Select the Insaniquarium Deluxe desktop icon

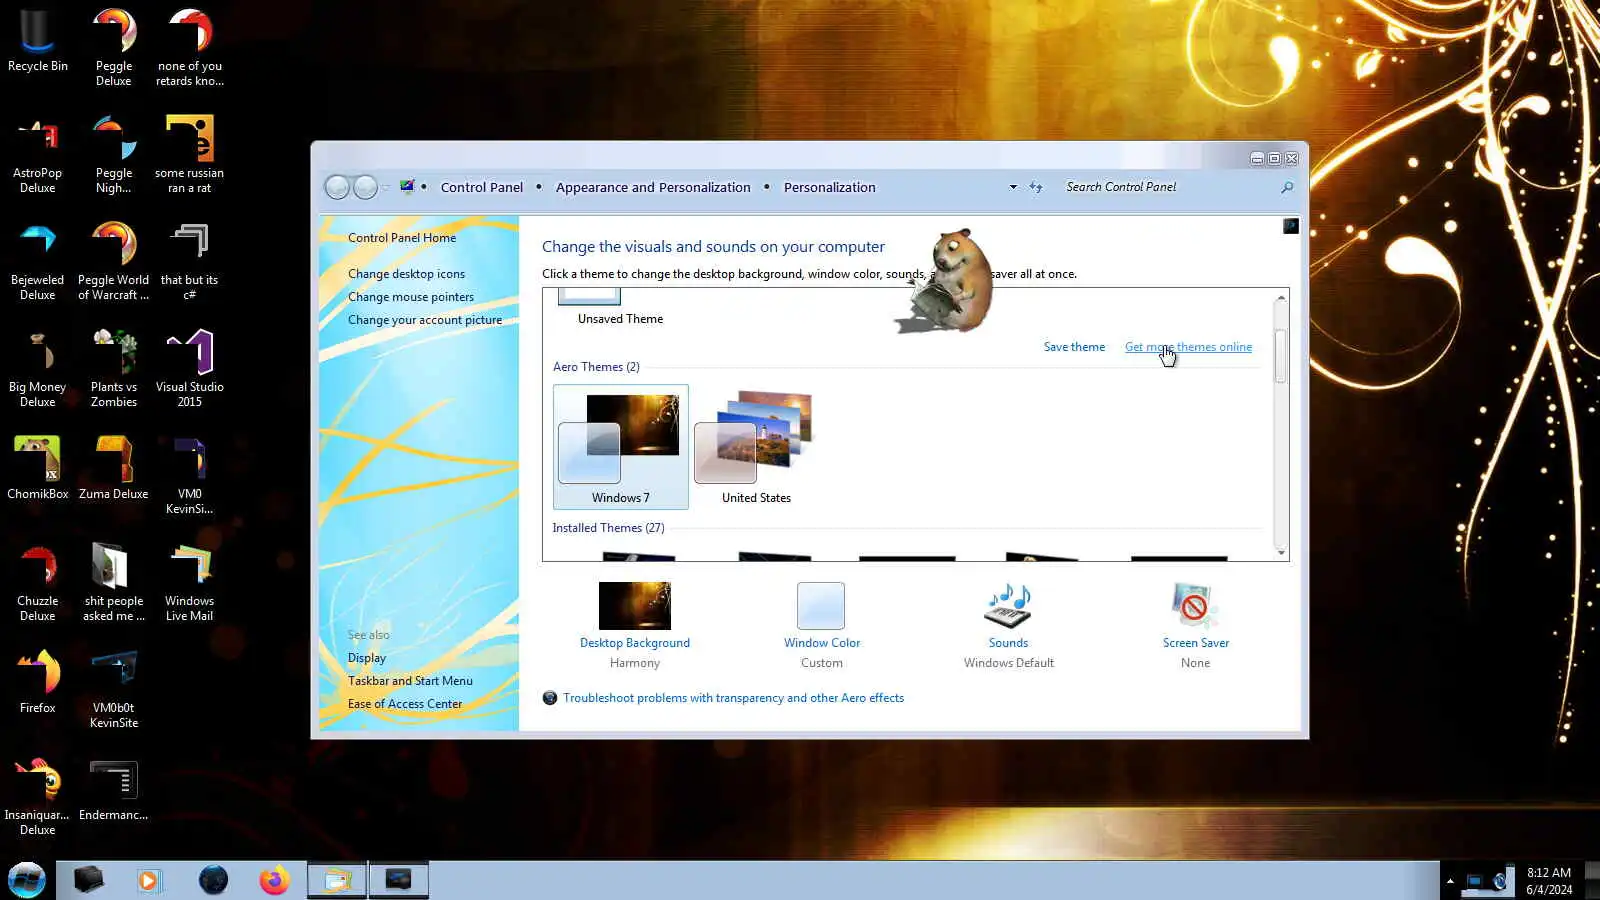[x=38, y=797]
